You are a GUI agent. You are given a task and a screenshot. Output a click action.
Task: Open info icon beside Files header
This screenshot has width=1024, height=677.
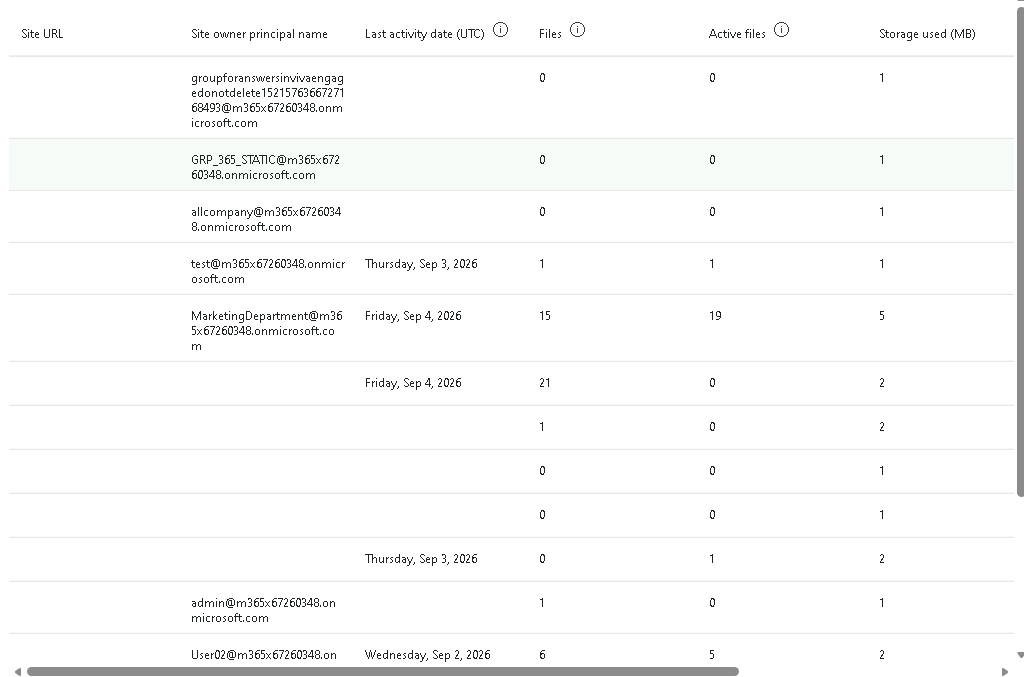(x=577, y=30)
